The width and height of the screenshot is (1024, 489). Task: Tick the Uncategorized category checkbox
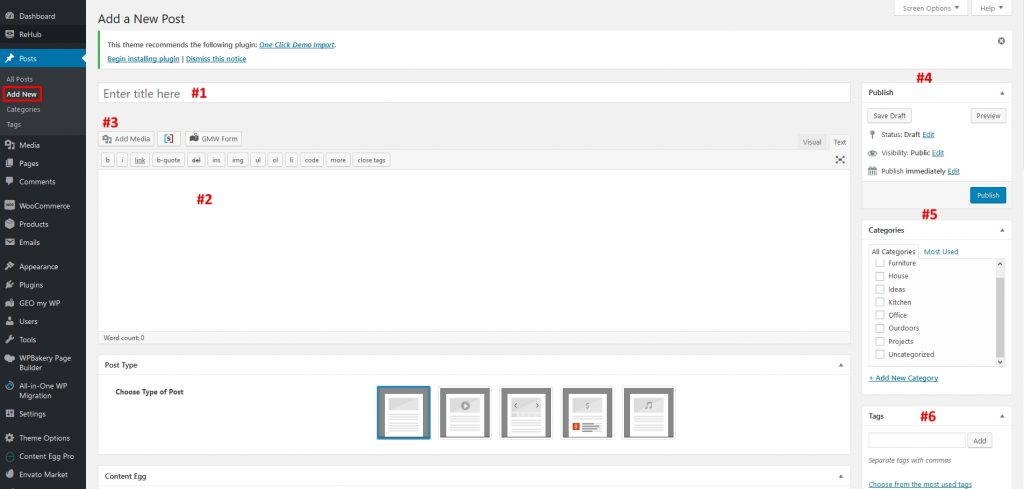pos(880,354)
